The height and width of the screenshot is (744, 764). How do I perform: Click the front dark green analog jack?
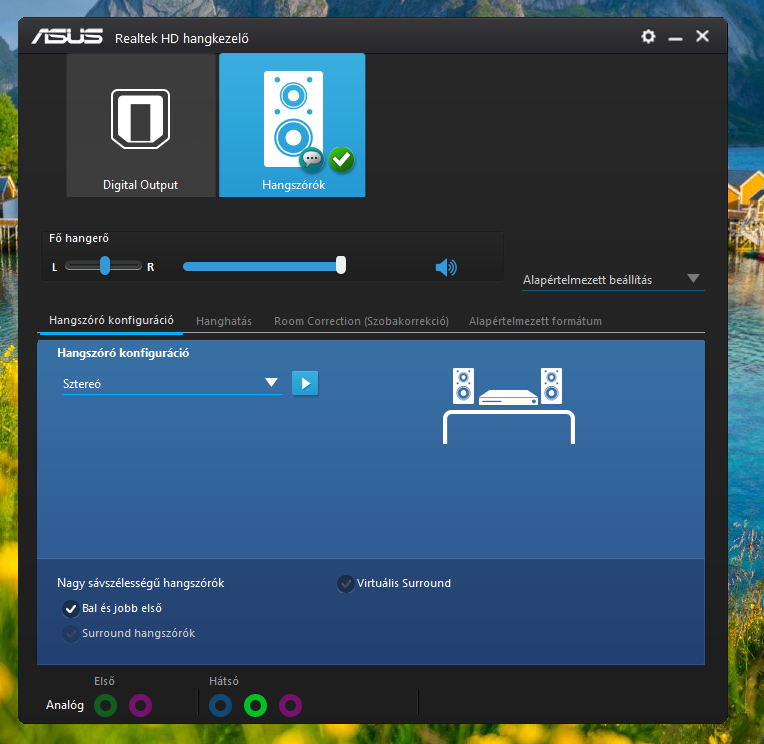pyautogui.click(x=105, y=705)
